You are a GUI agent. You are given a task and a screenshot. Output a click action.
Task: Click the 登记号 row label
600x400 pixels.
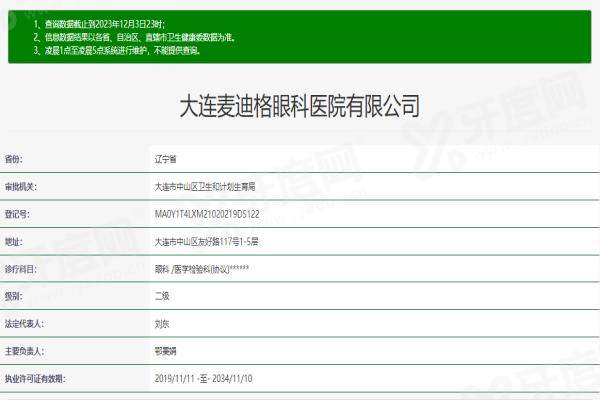[x=17, y=214]
